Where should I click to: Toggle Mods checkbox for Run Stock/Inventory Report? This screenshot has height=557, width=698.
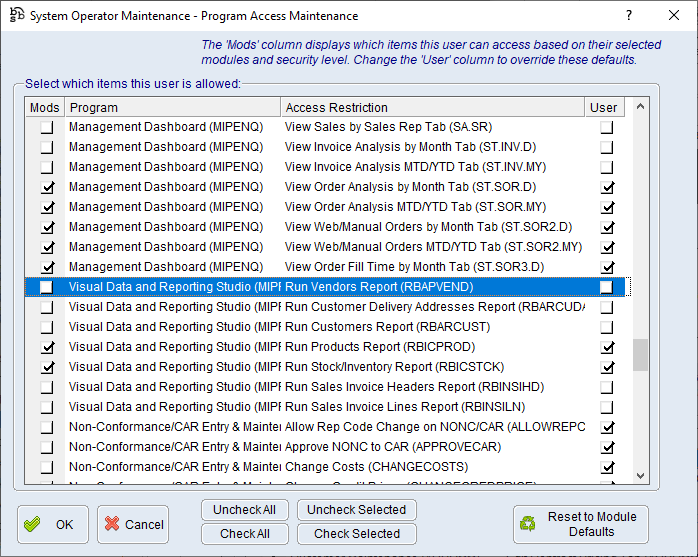click(46, 367)
